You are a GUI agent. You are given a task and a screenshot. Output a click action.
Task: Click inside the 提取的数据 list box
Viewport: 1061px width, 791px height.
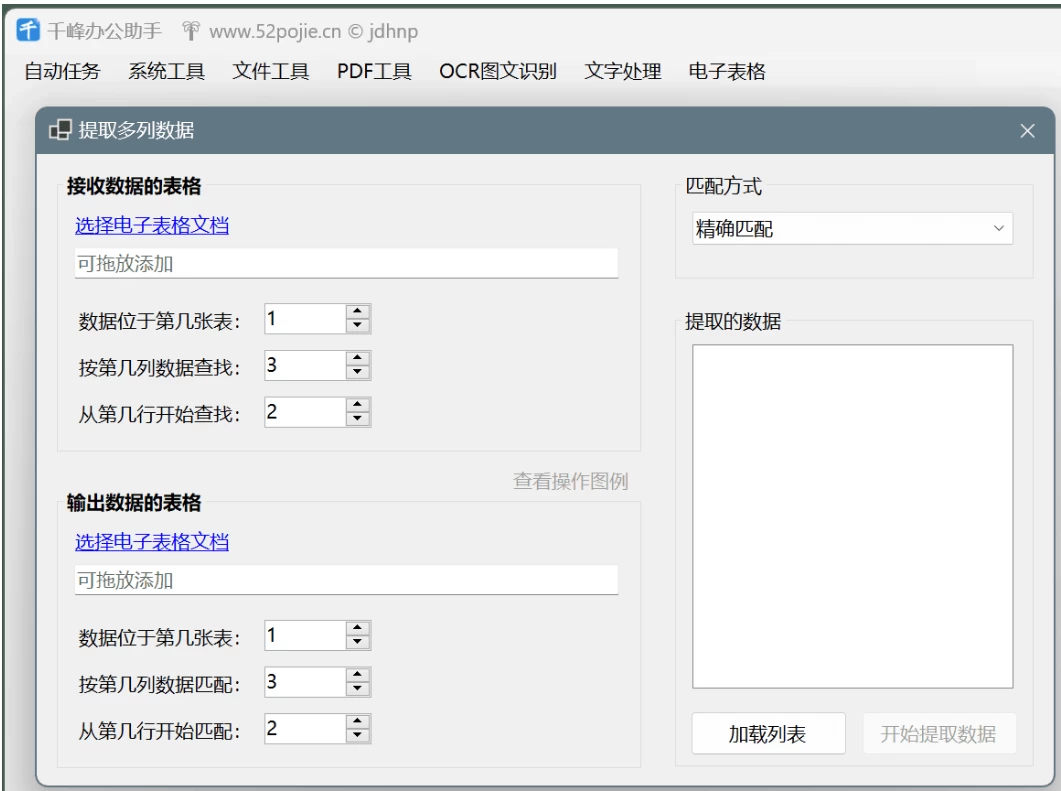point(852,516)
